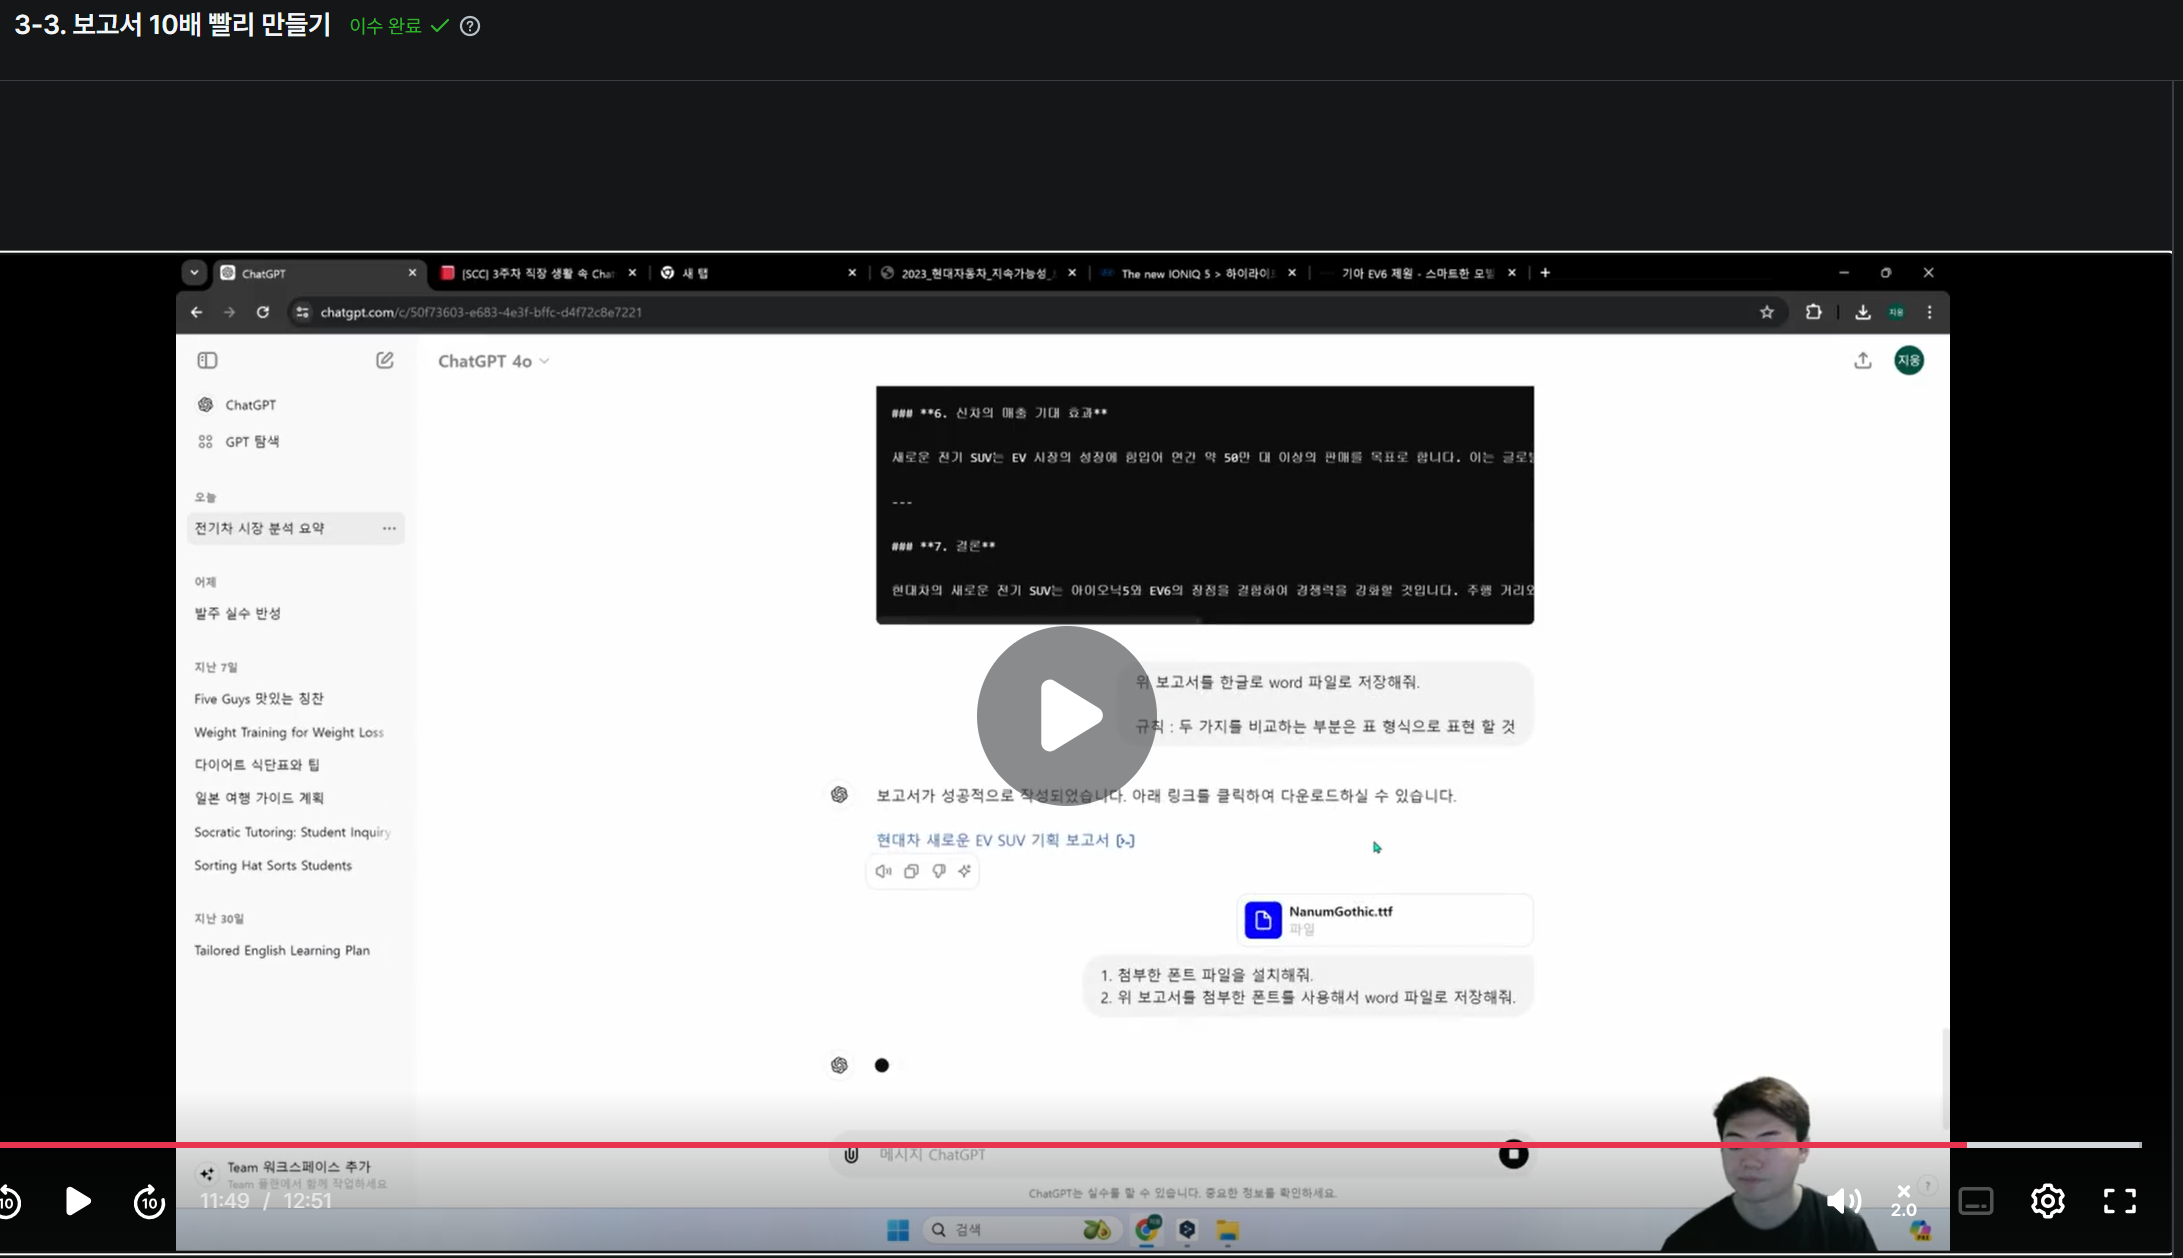Copy the response with the copy icon

coord(911,871)
